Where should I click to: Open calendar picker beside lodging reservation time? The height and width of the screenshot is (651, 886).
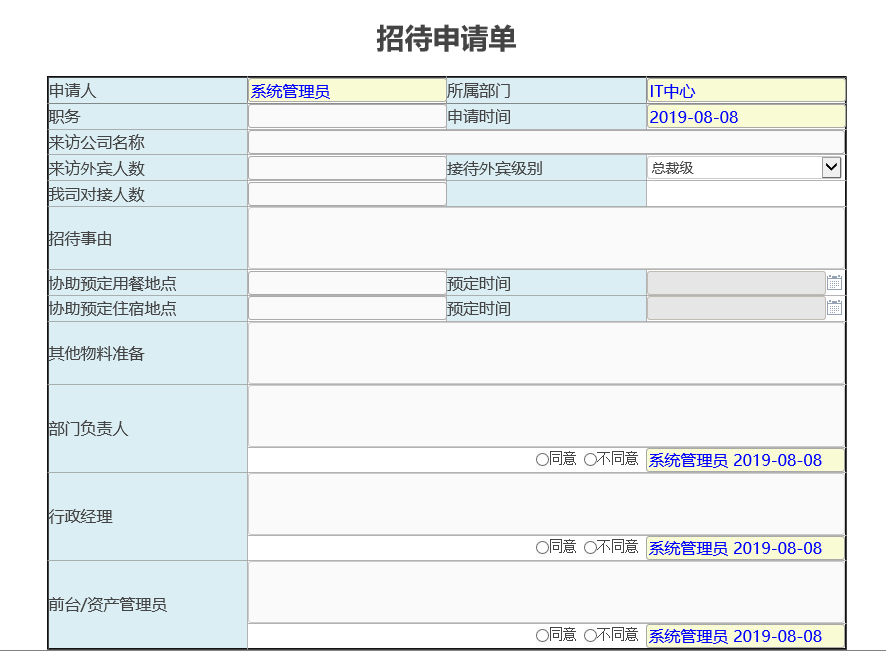click(x=835, y=308)
